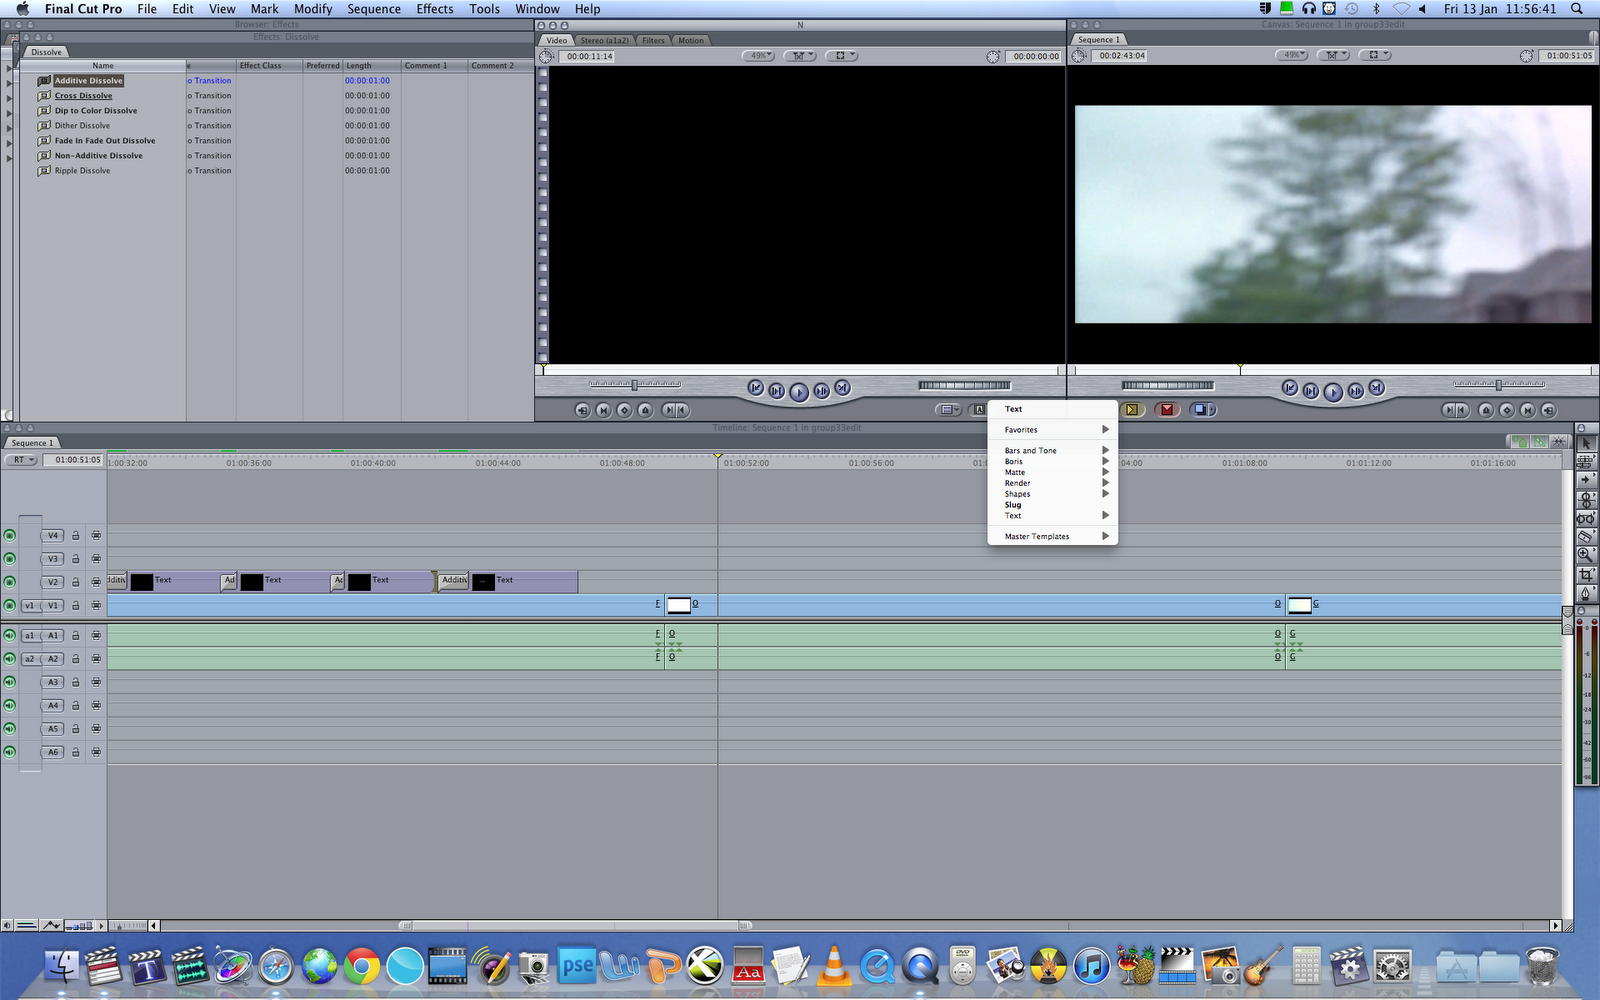Click the a1 source control button

pyautogui.click(x=30, y=635)
